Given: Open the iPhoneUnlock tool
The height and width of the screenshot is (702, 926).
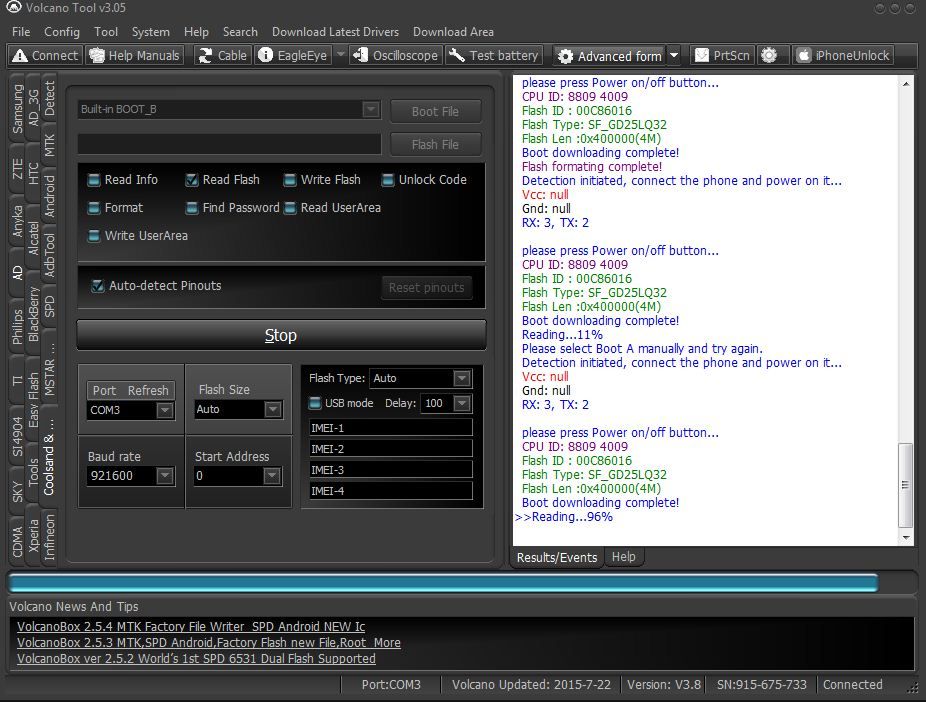Looking at the screenshot, I should click(x=843, y=56).
